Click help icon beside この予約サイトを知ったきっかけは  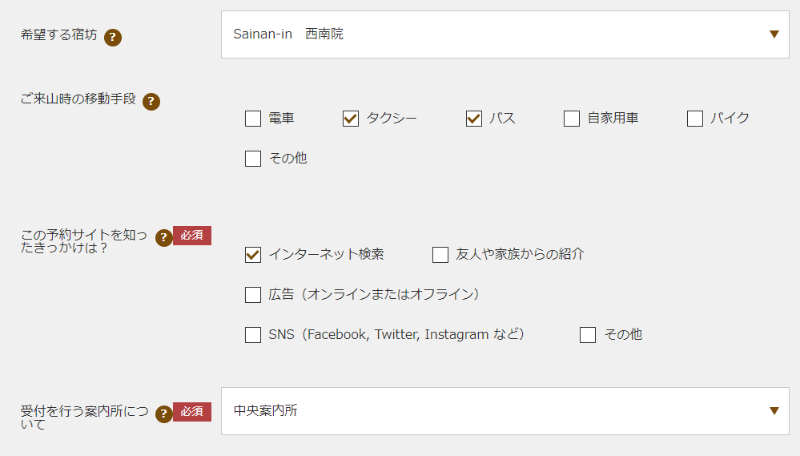[164, 238]
